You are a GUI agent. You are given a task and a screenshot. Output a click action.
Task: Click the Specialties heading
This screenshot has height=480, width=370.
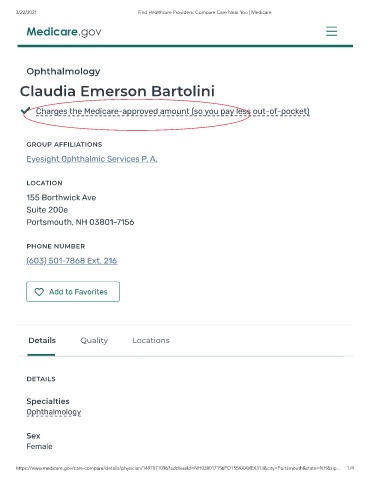pos(48,401)
